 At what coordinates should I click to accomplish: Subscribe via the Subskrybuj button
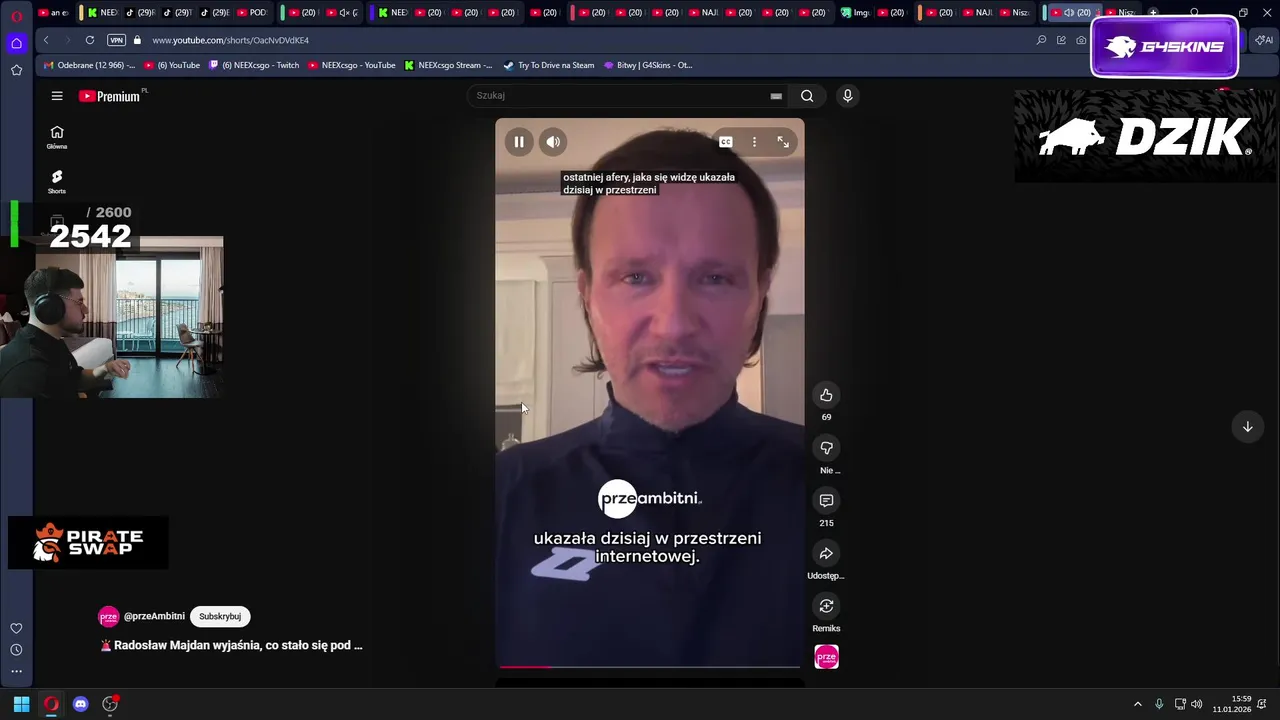click(220, 617)
